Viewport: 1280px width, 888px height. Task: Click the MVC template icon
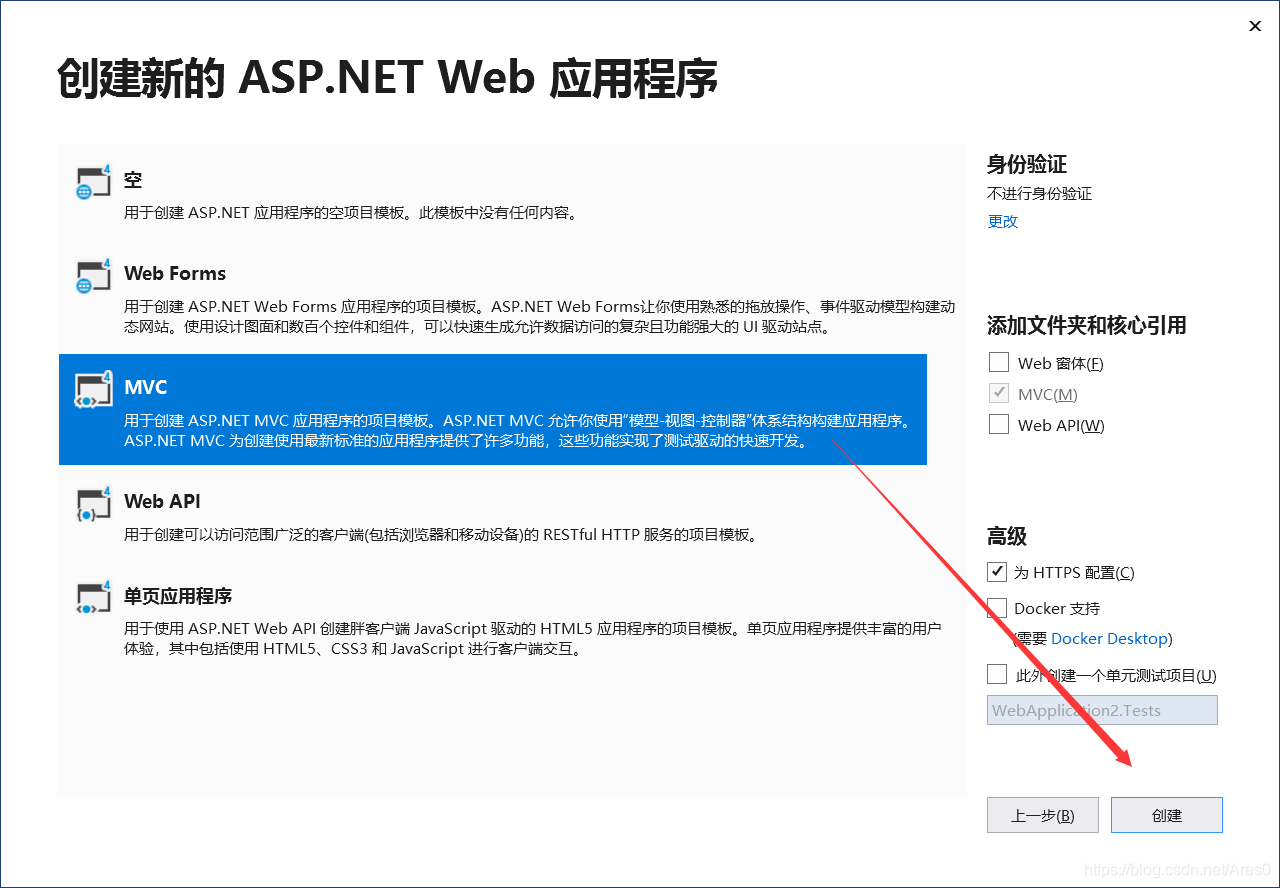[x=93, y=390]
